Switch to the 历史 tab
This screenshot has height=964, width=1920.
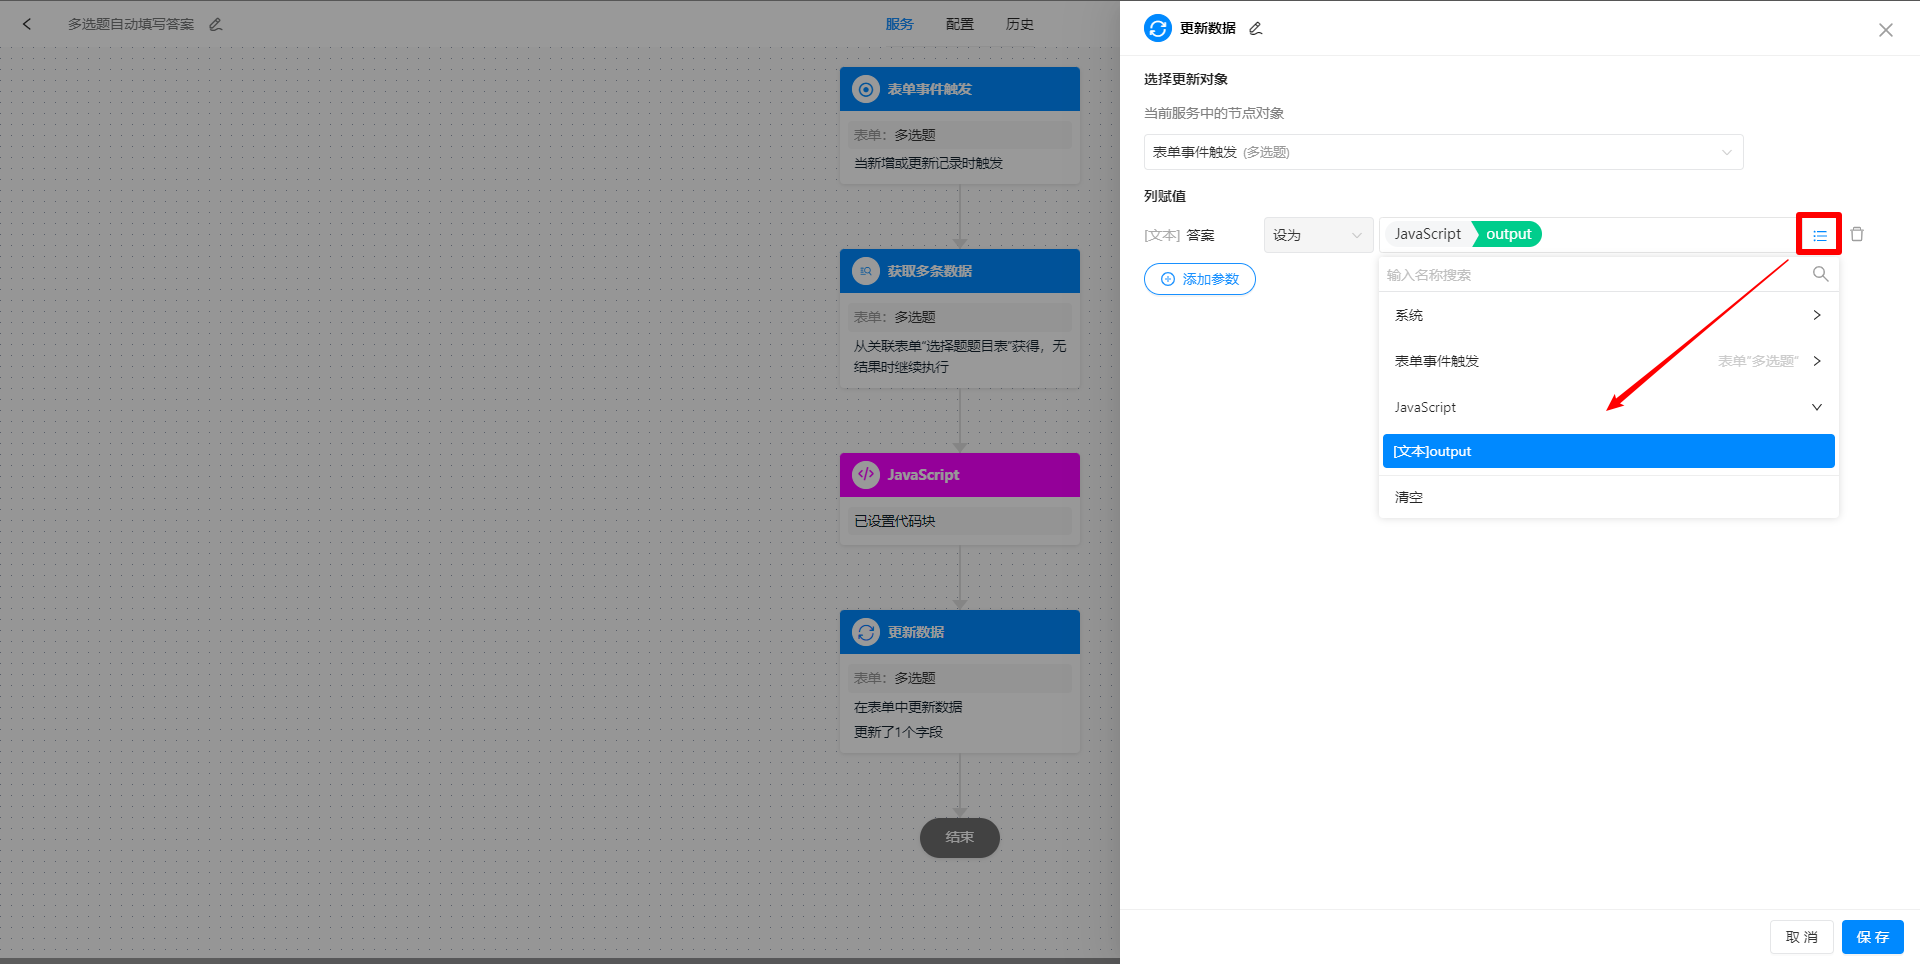pos(1019,23)
